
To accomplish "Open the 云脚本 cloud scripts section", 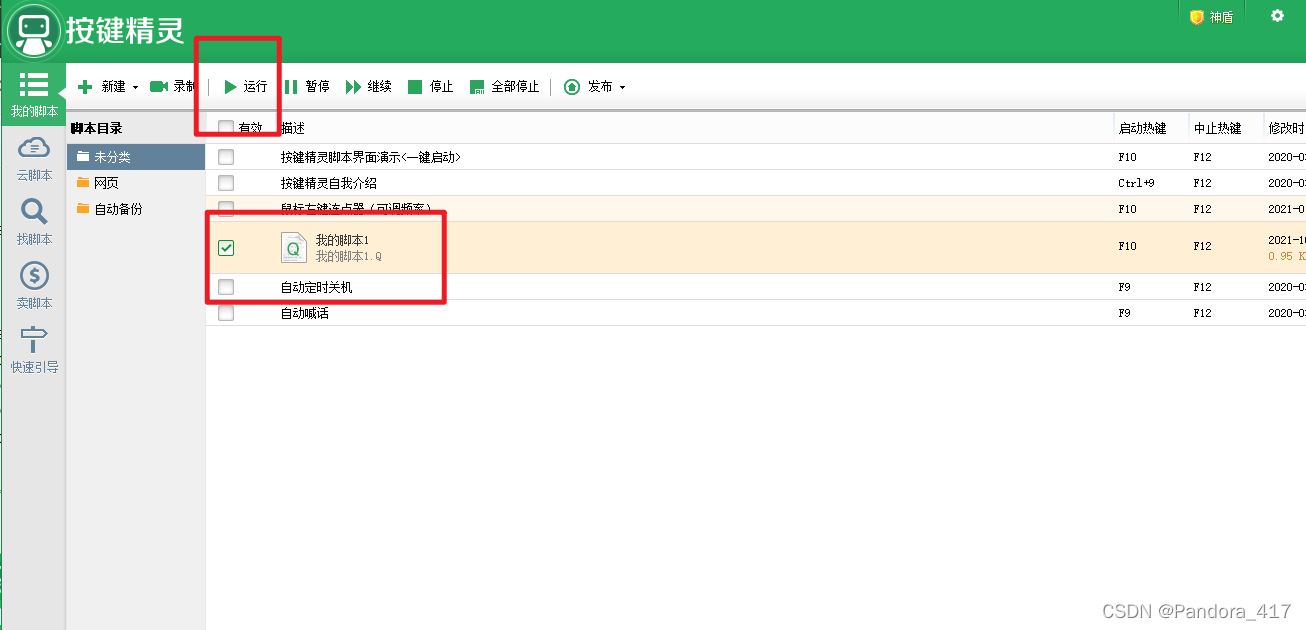I will (34, 158).
